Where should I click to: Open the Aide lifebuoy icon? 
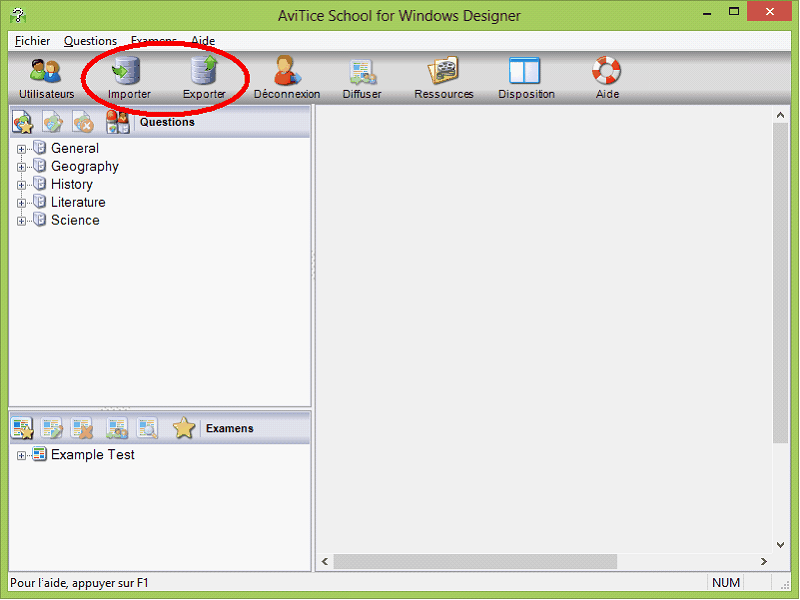pos(607,70)
